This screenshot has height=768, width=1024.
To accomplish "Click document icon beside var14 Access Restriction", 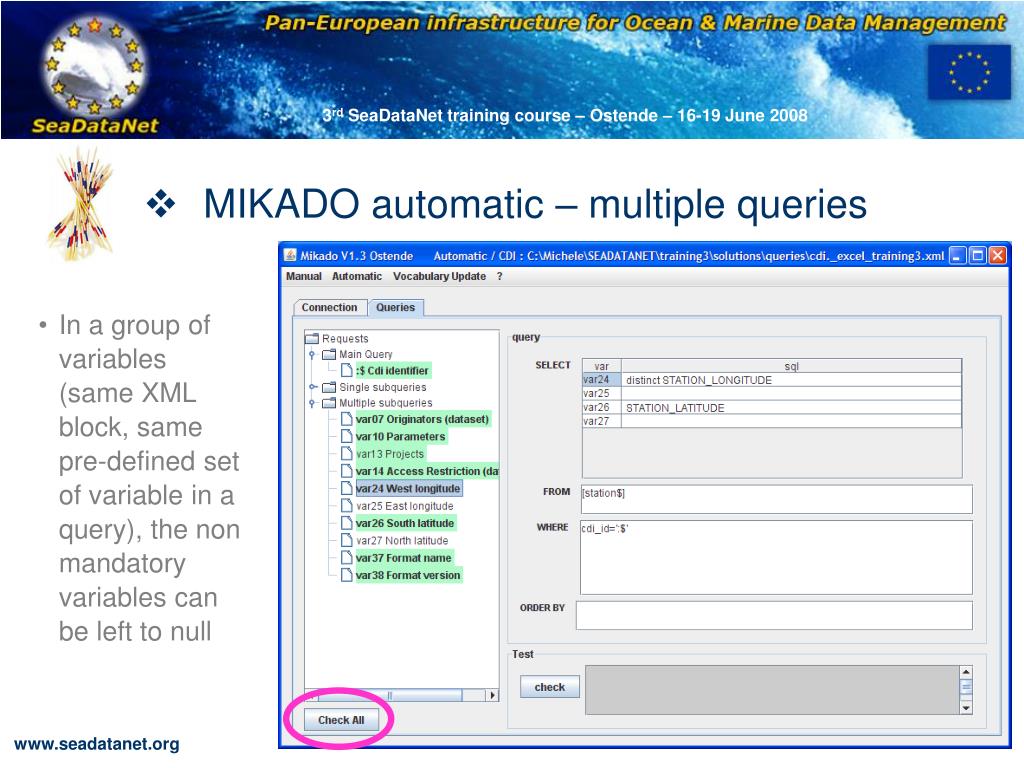I will click(347, 471).
